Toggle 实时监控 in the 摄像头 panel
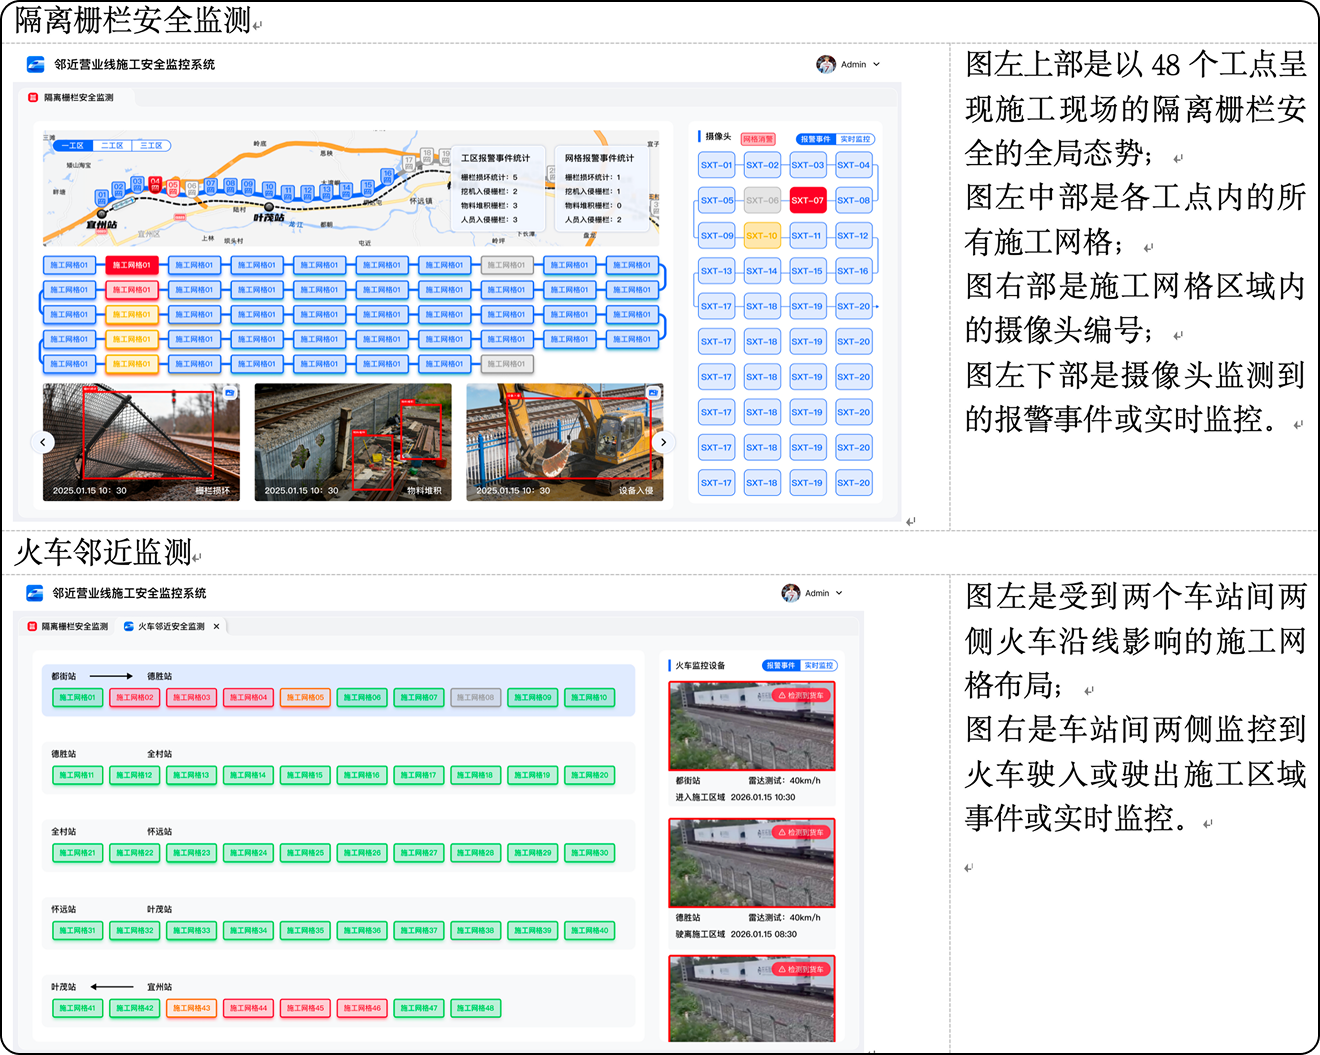 855,139
